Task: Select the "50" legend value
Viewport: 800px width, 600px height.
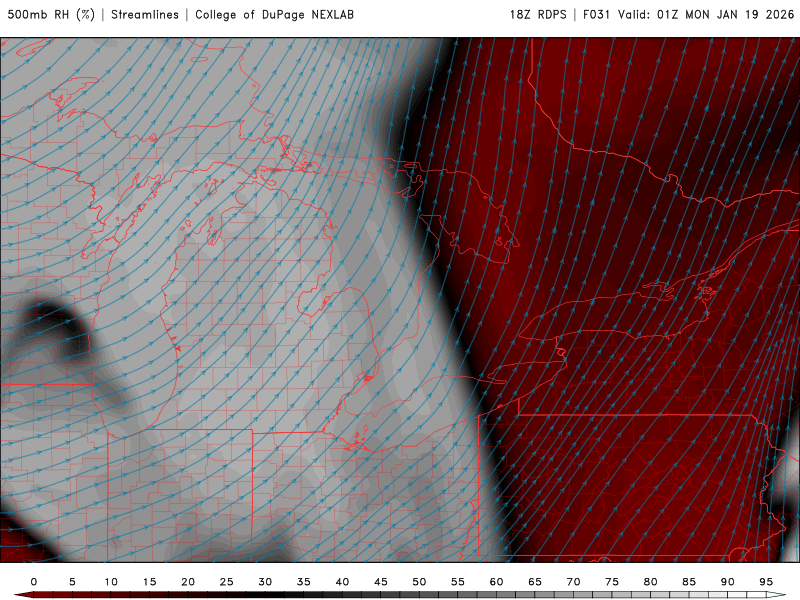Action: point(419,582)
